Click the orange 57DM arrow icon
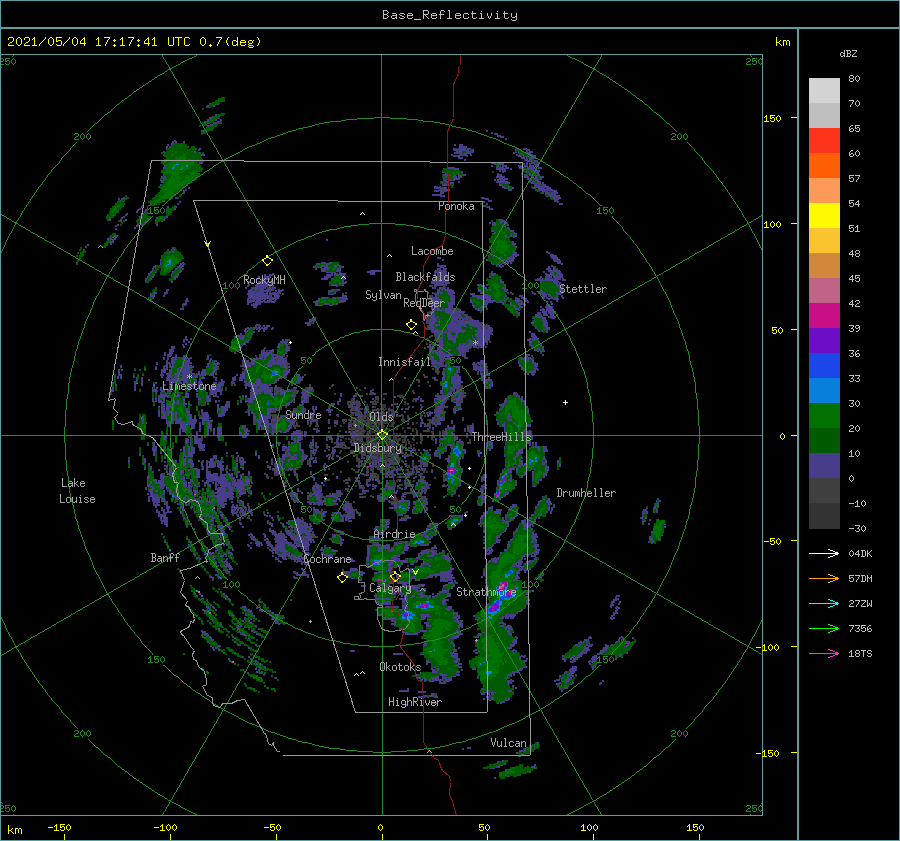This screenshot has height=841, width=900. (824, 579)
